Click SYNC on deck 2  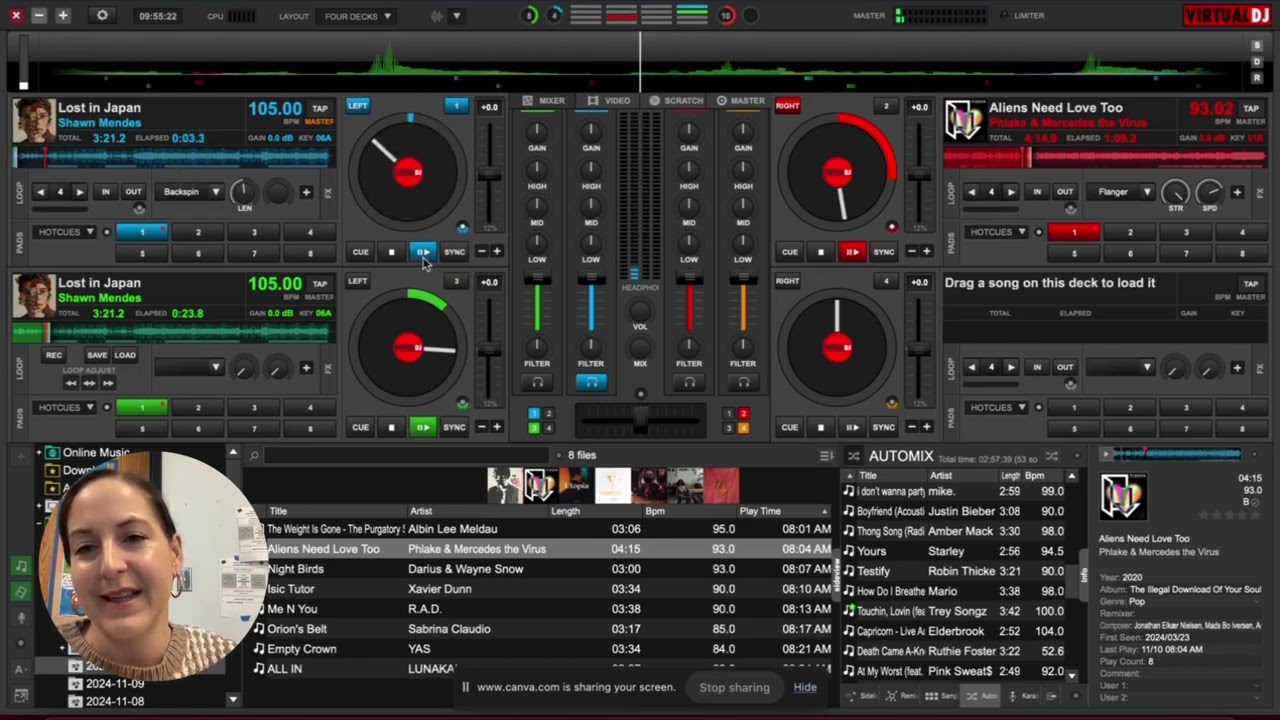pyautogui.click(x=884, y=252)
